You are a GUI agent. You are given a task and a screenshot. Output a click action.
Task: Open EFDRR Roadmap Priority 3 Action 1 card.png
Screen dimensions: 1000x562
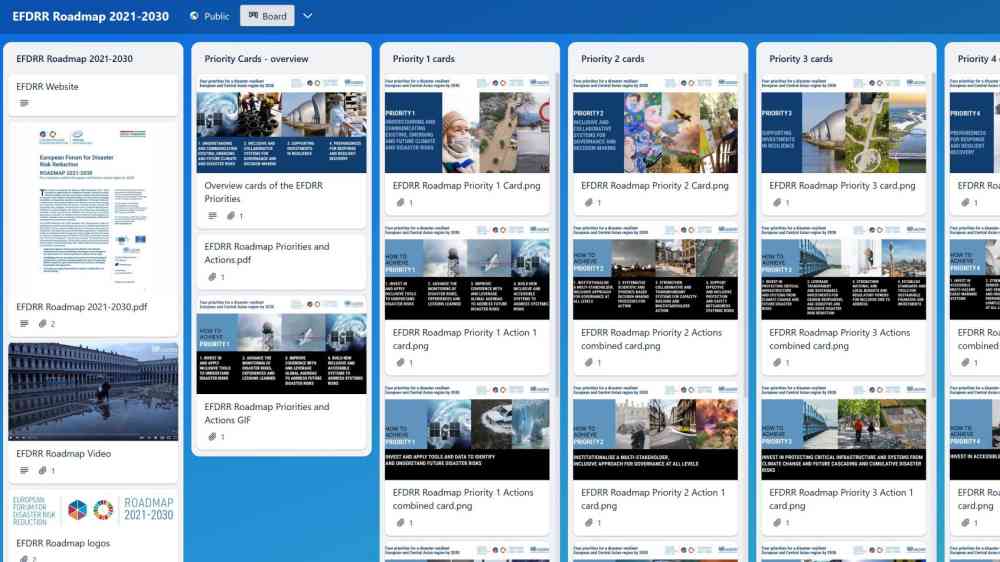pyautogui.click(x=843, y=459)
